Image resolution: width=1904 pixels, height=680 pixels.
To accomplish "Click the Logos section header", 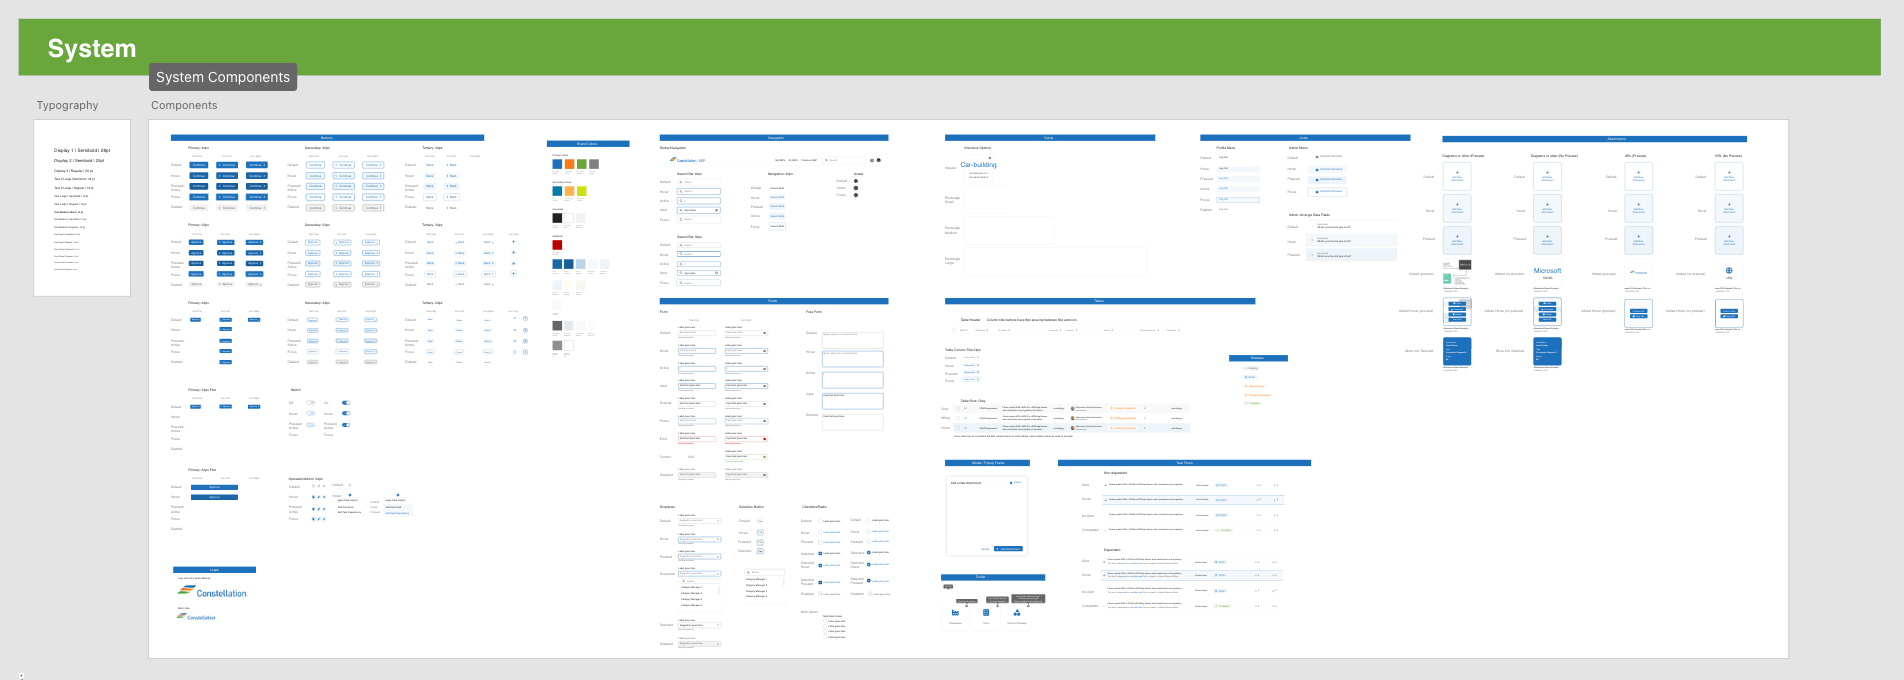I will (214, 570).
